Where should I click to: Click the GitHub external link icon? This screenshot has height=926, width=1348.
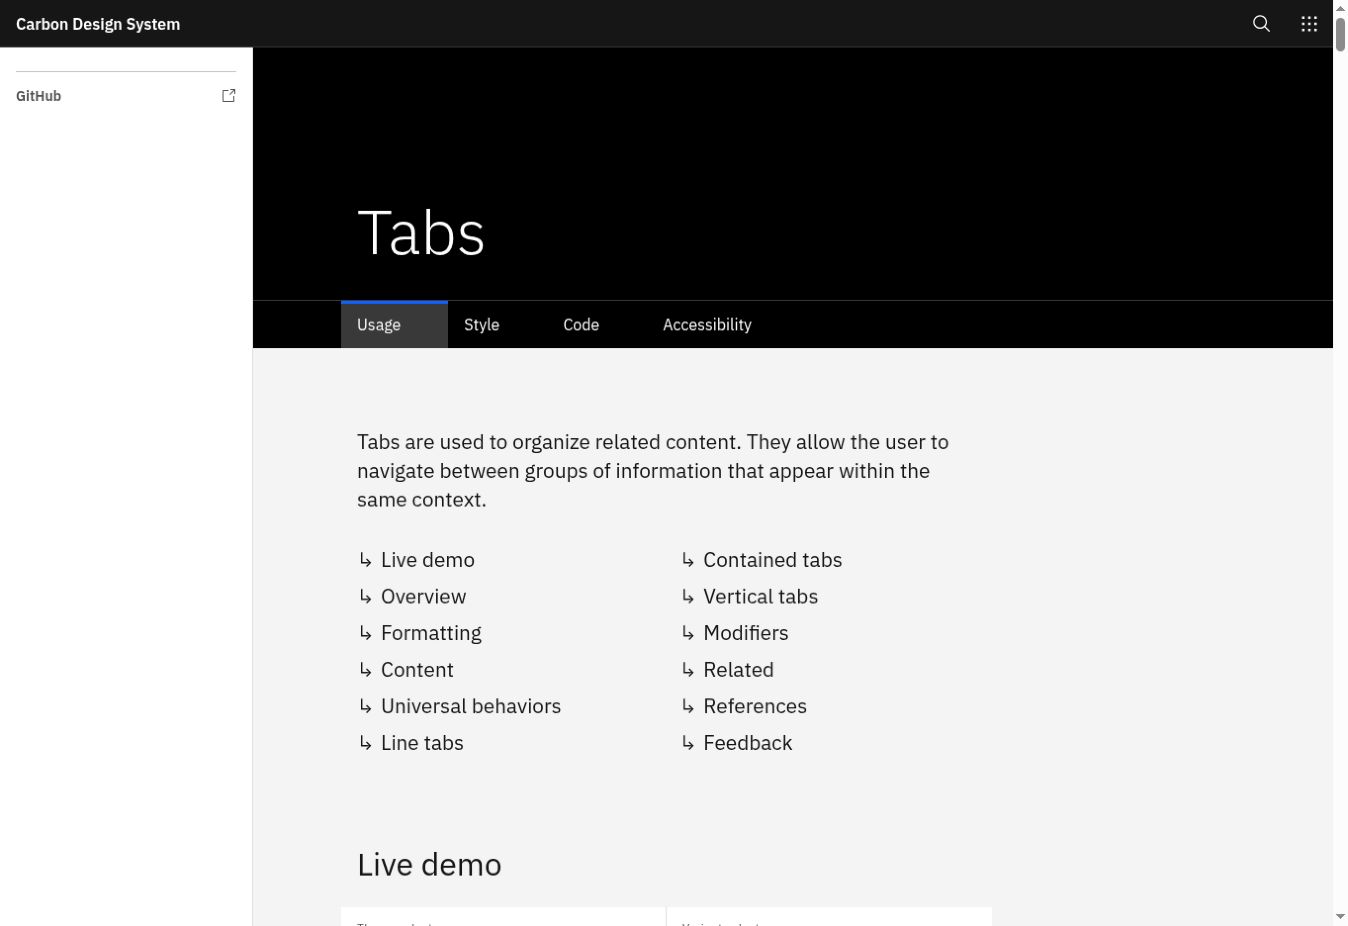point(229,96)
